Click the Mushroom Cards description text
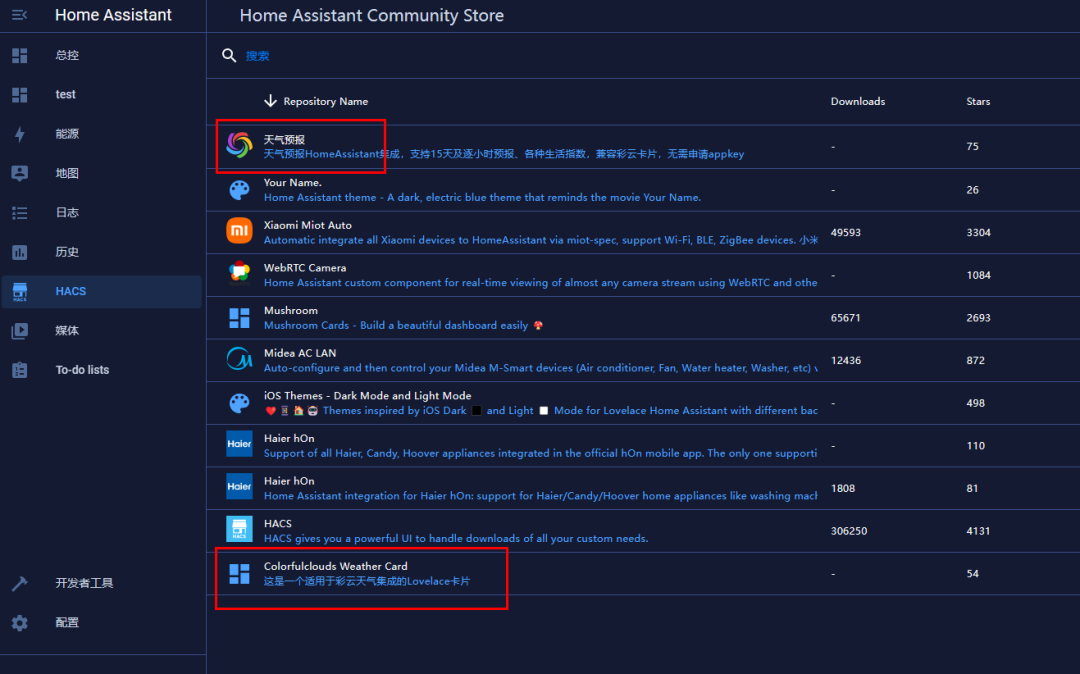Viewport: 1080px width, 674px height. [403, 326]
